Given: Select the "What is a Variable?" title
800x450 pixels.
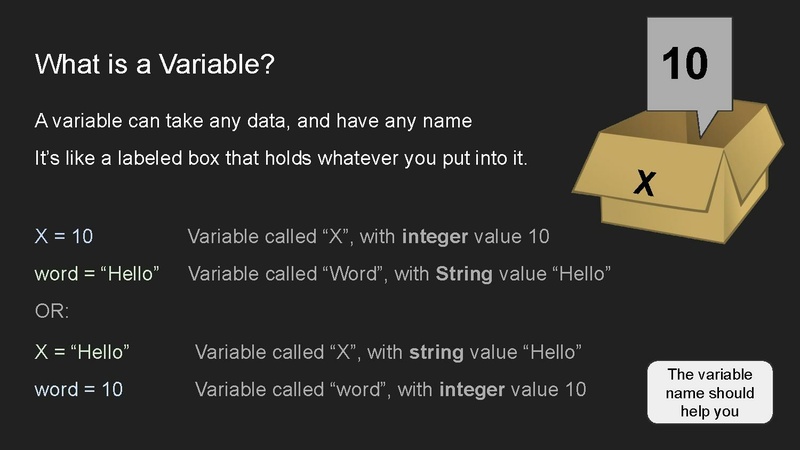Looking at the screenshot, I should 155,65.
